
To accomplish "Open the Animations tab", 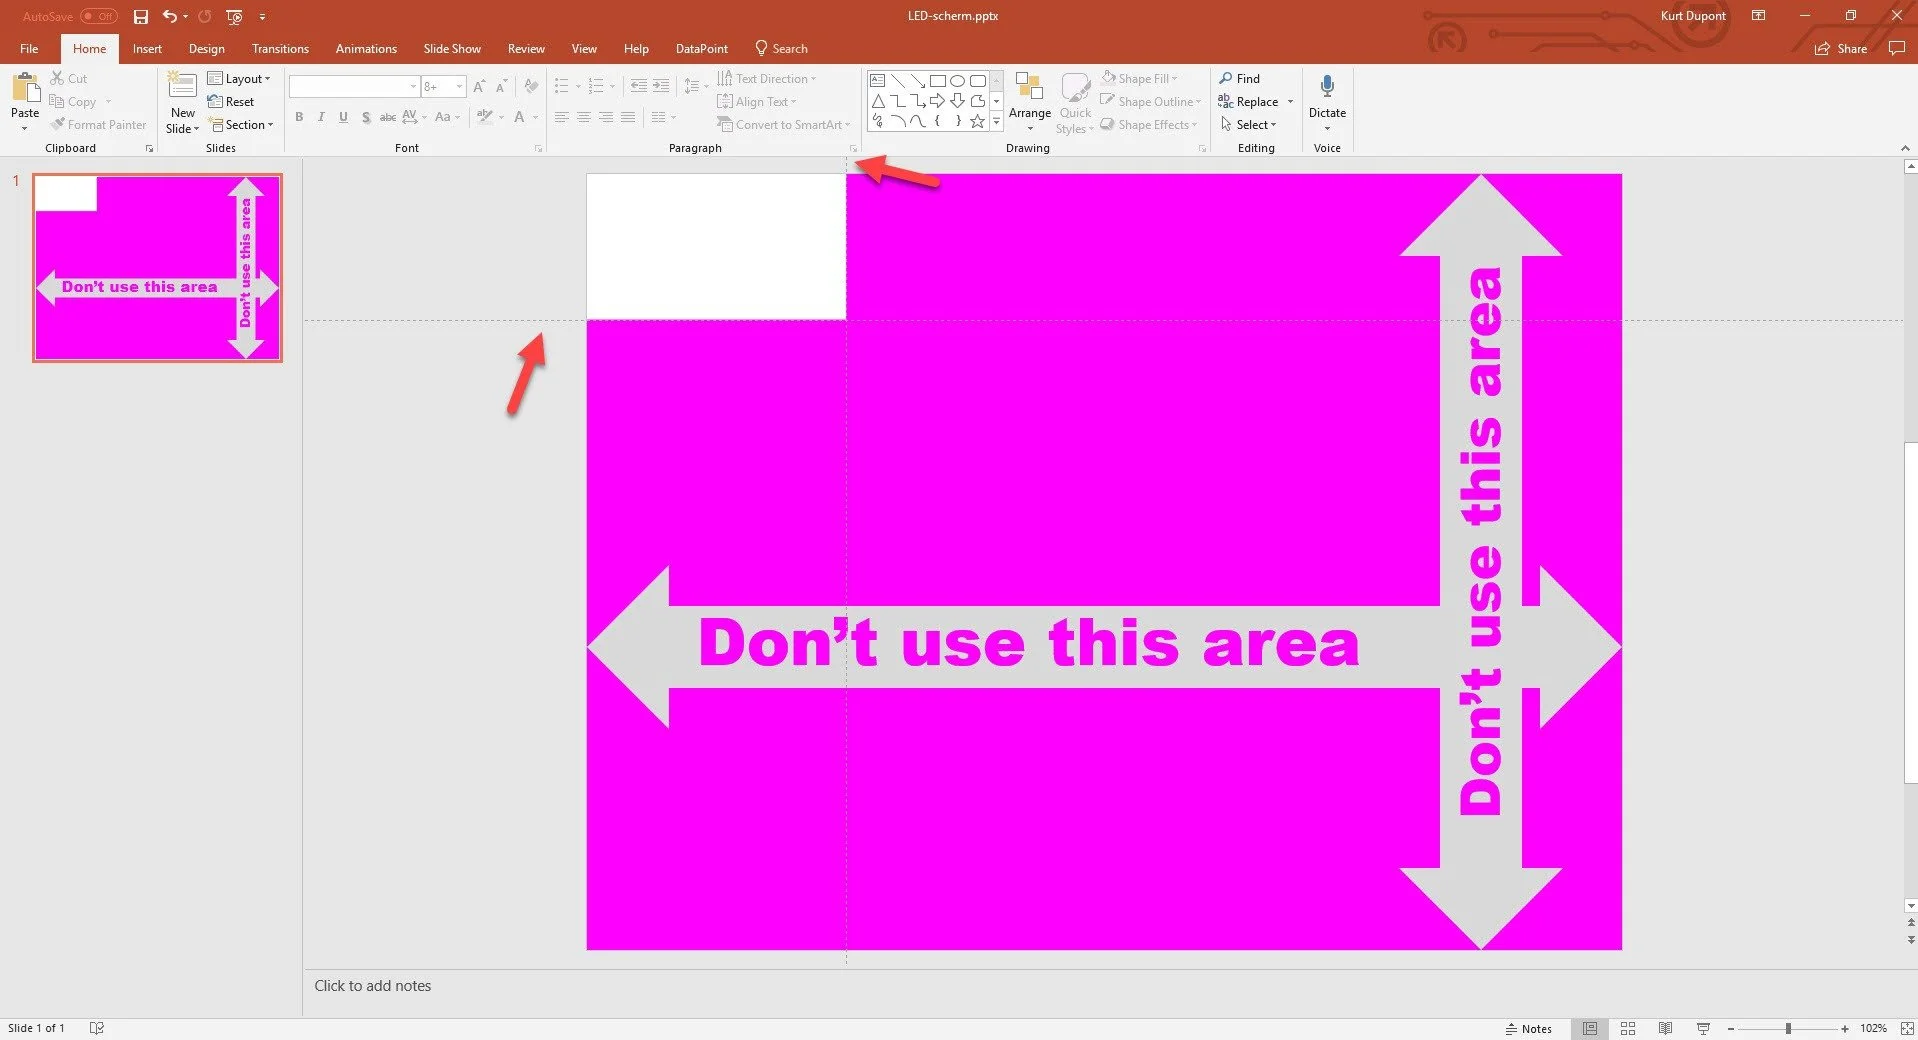I will point(366,48).
